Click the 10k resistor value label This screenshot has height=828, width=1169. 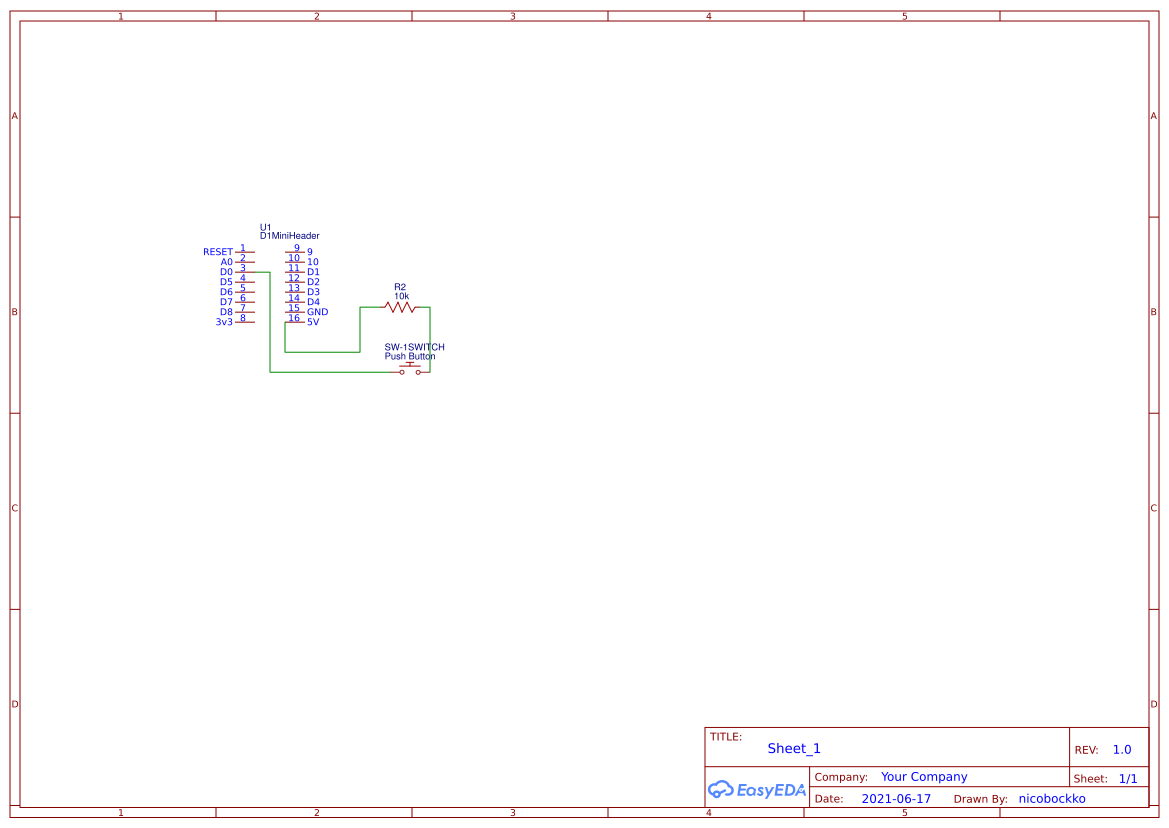pos(400,295)
